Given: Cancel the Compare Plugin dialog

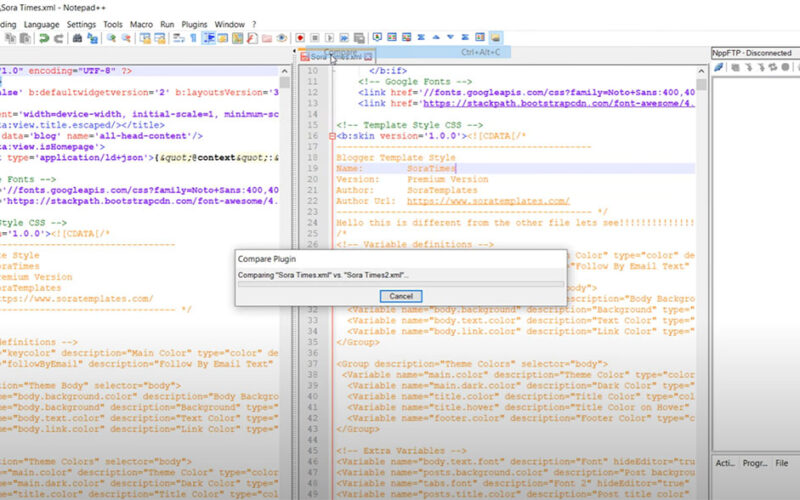Looking at the screenshot, I should [x=401, y=296].
